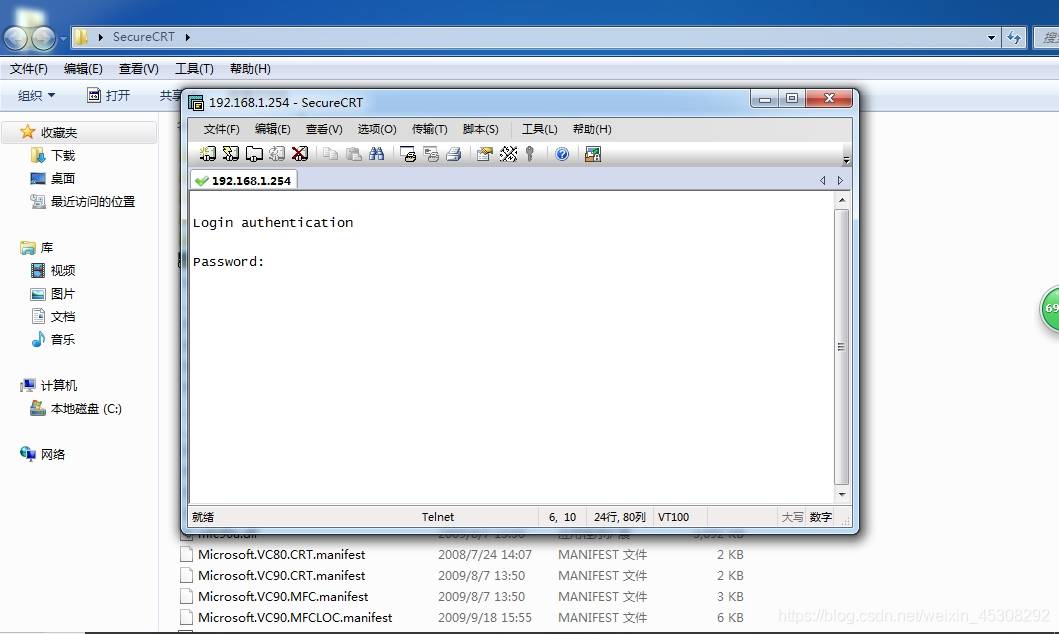
Task: Select 下载 folder in navigation pane
Action: click(63, 155)
